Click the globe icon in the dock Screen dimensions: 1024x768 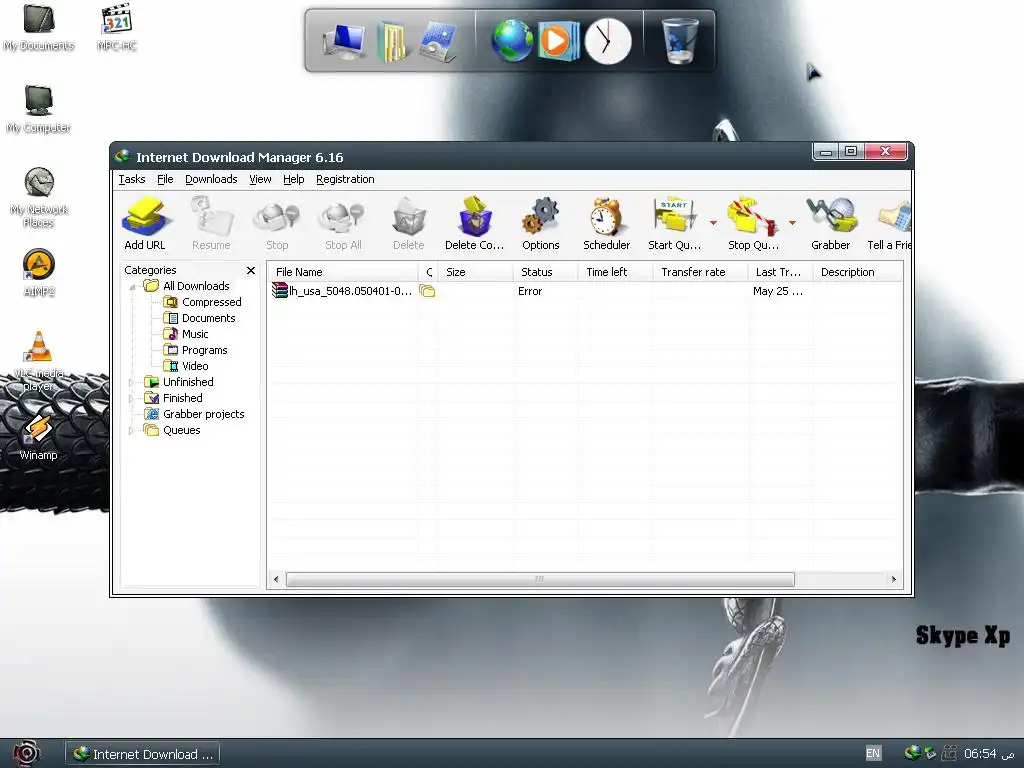512,40
